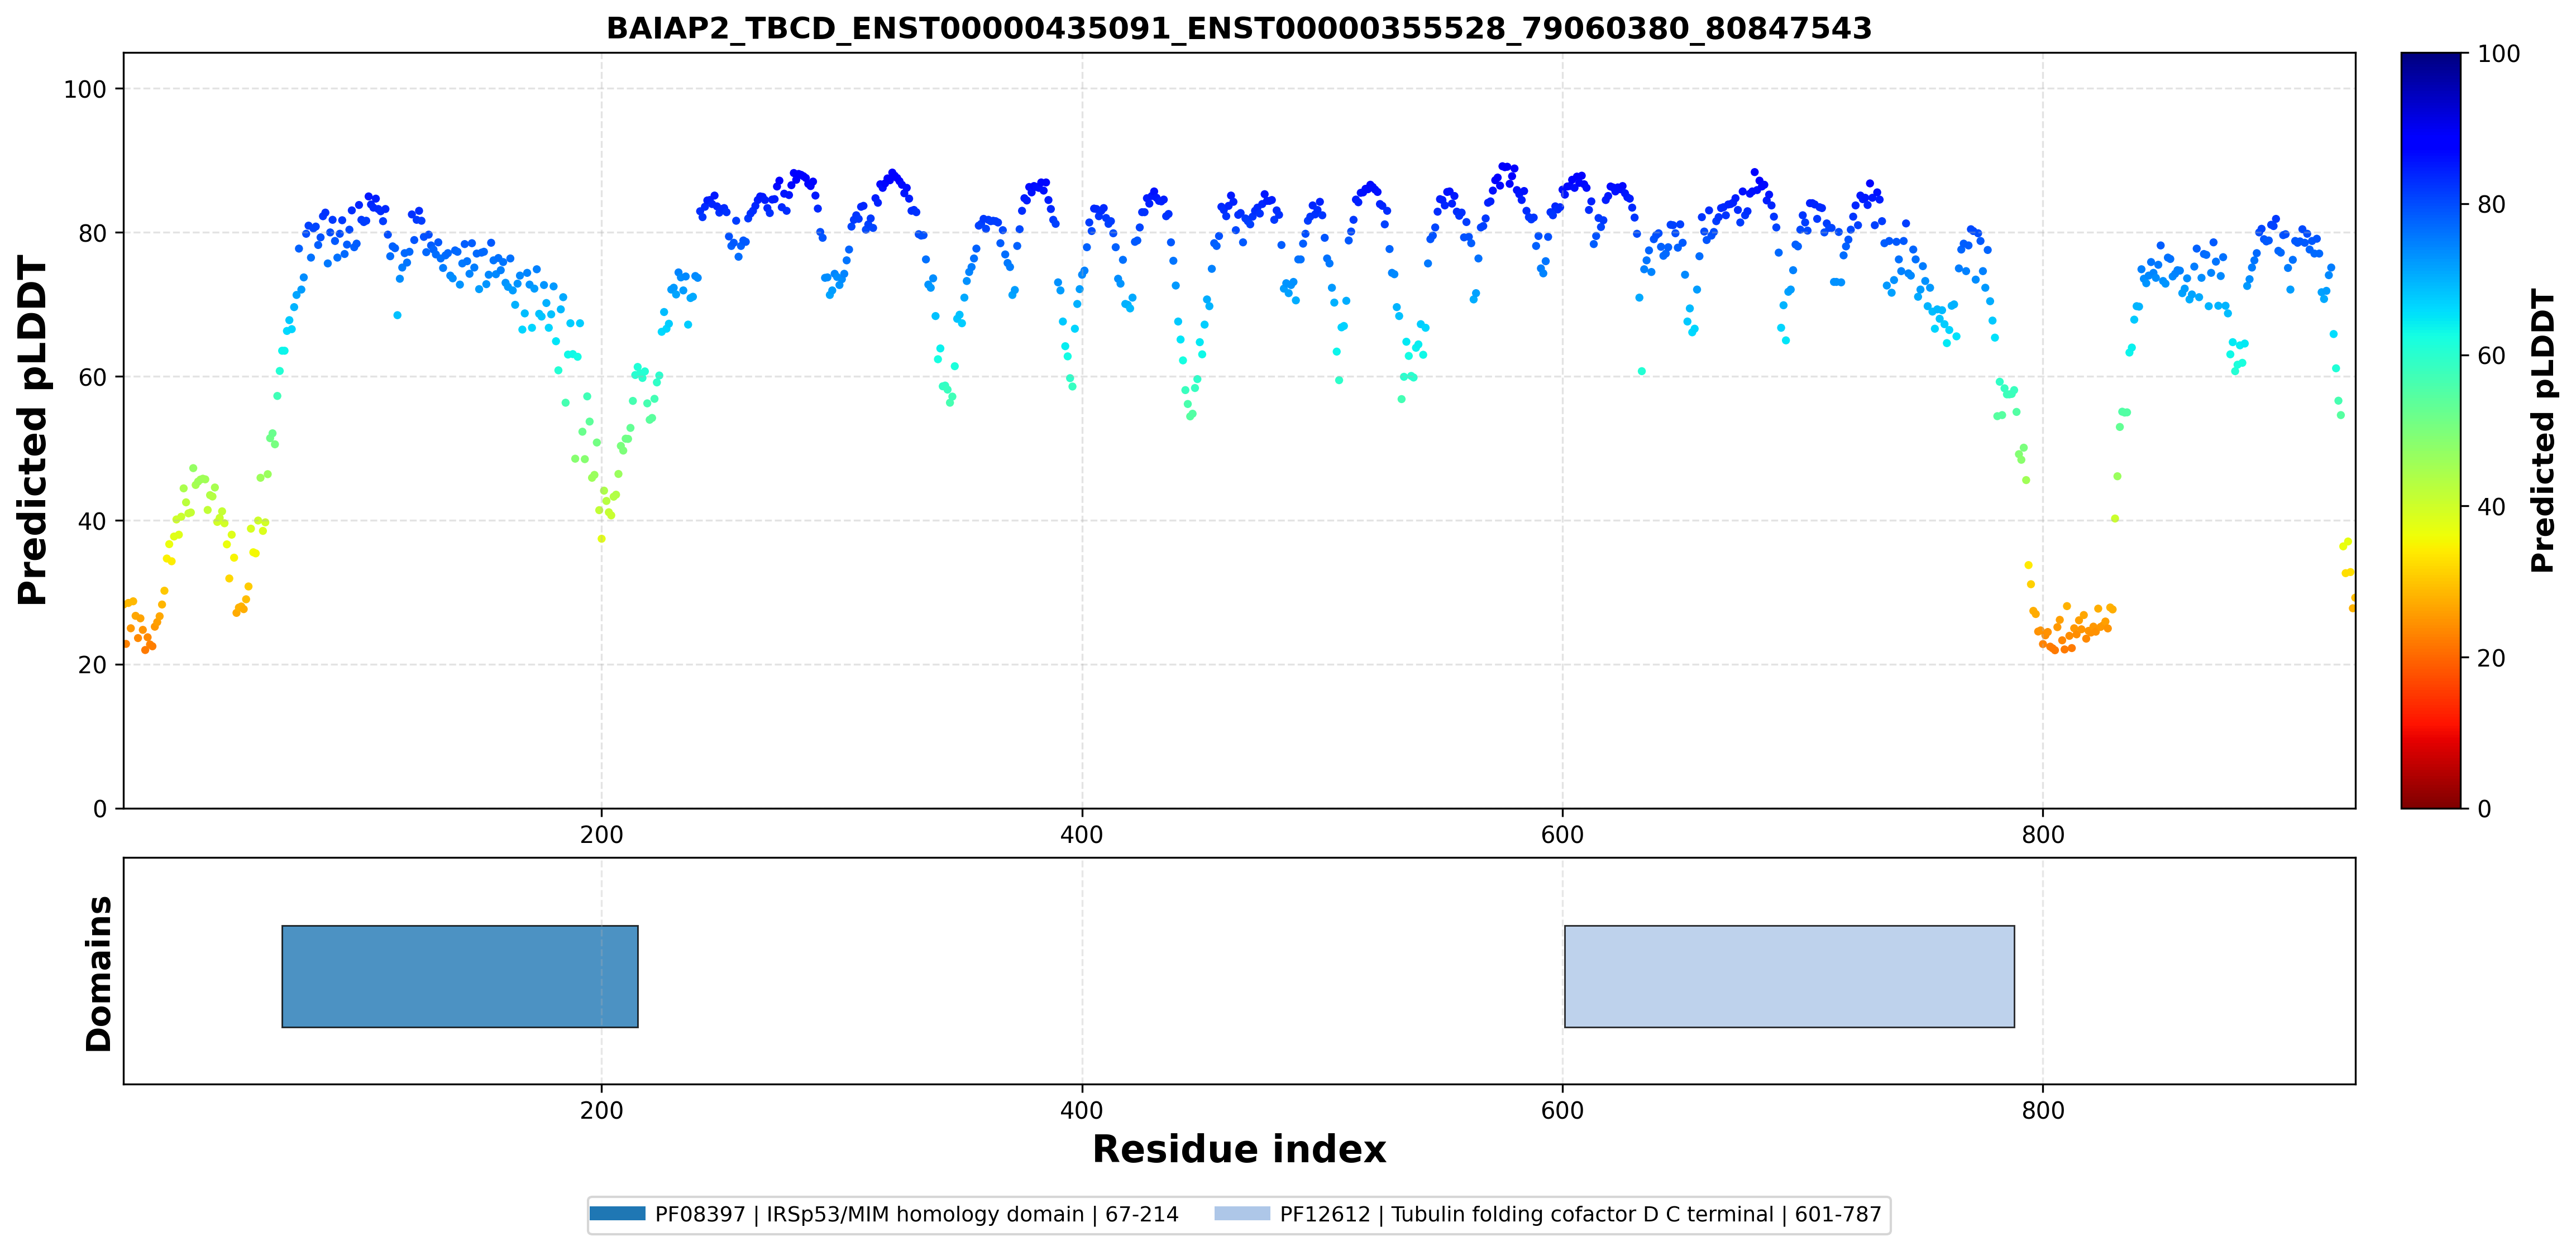Click the PF12612 Tubulin folding cofactor legend text
The height and width of the screenshot is (1251, 2576).
(1580, 1214)
